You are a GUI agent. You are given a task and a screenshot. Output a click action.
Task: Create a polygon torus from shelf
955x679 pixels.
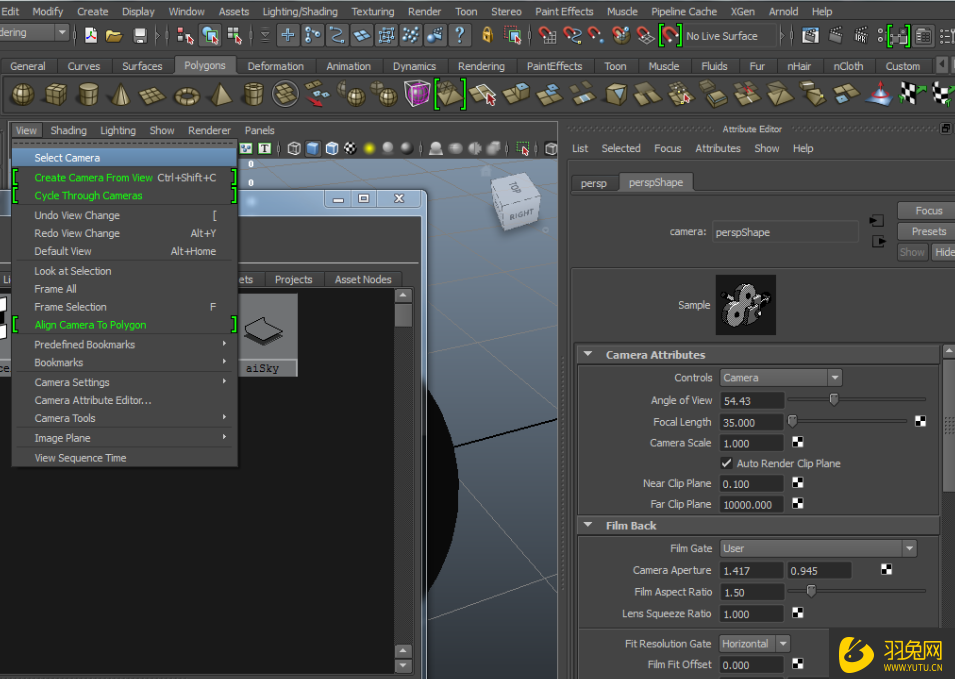(187, 96)
